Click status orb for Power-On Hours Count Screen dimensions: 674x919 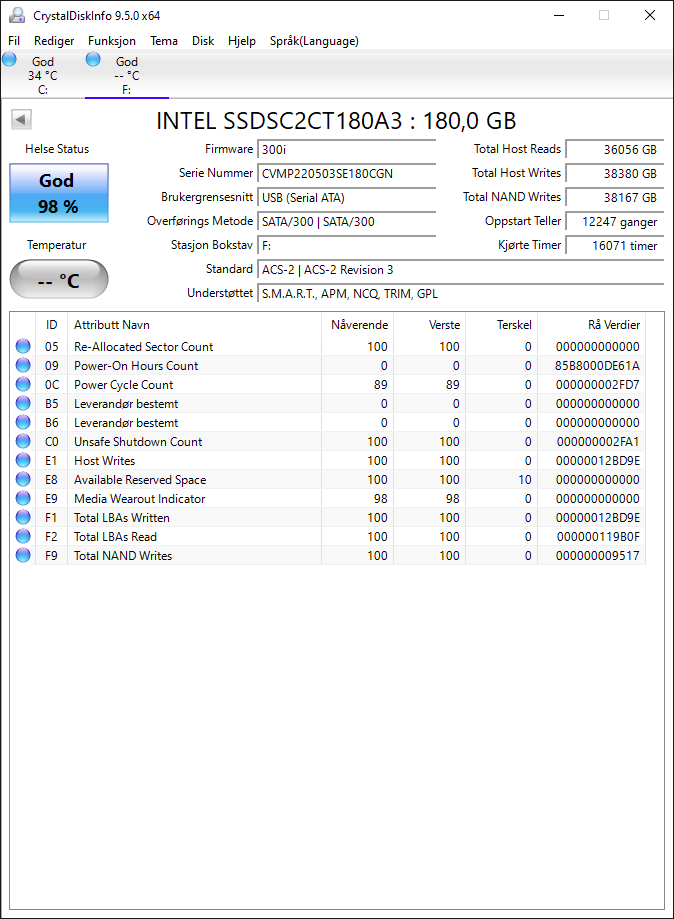pos(23,366)
